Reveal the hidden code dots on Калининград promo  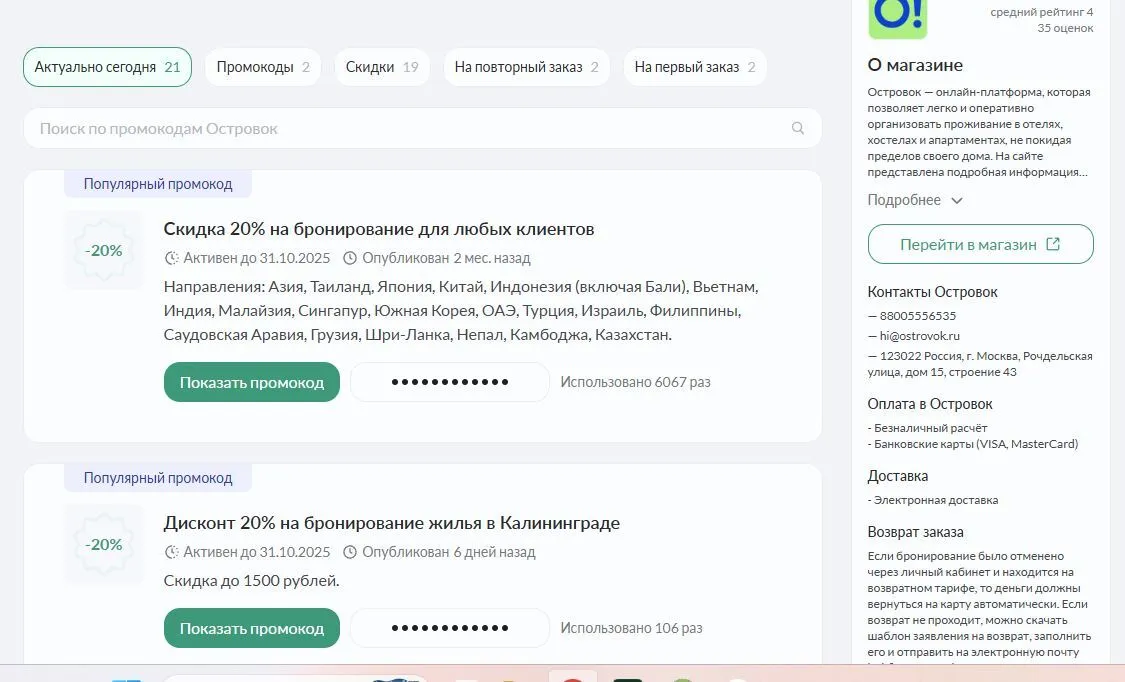pyautogui.click(x=449, y=627)
